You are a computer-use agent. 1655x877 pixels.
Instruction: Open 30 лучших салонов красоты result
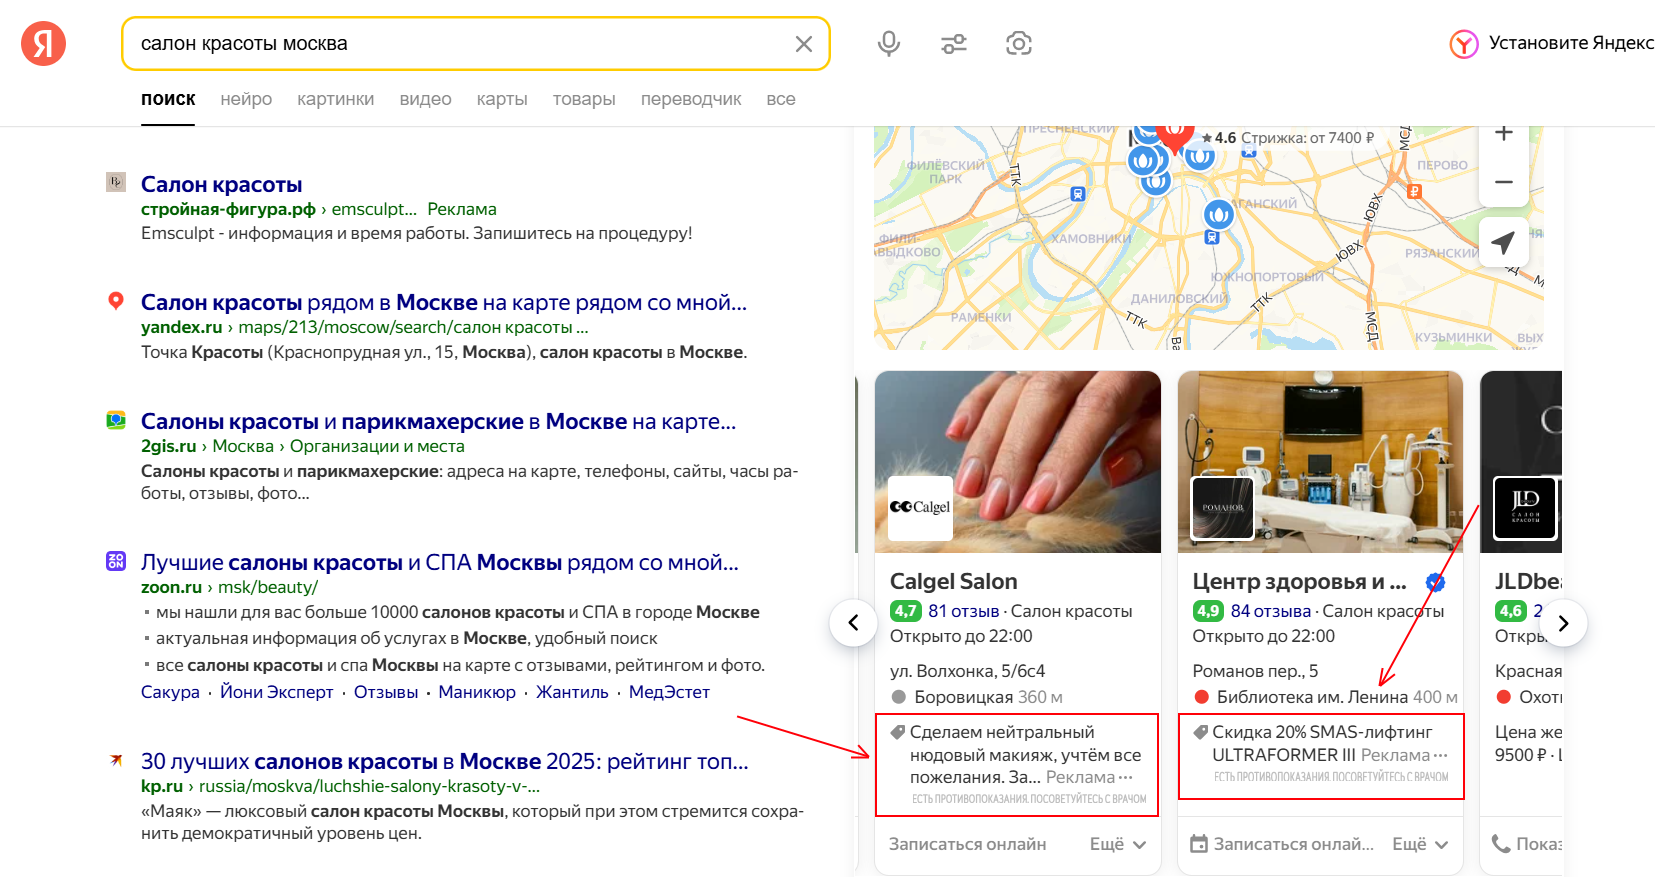[x=444, y=761]
